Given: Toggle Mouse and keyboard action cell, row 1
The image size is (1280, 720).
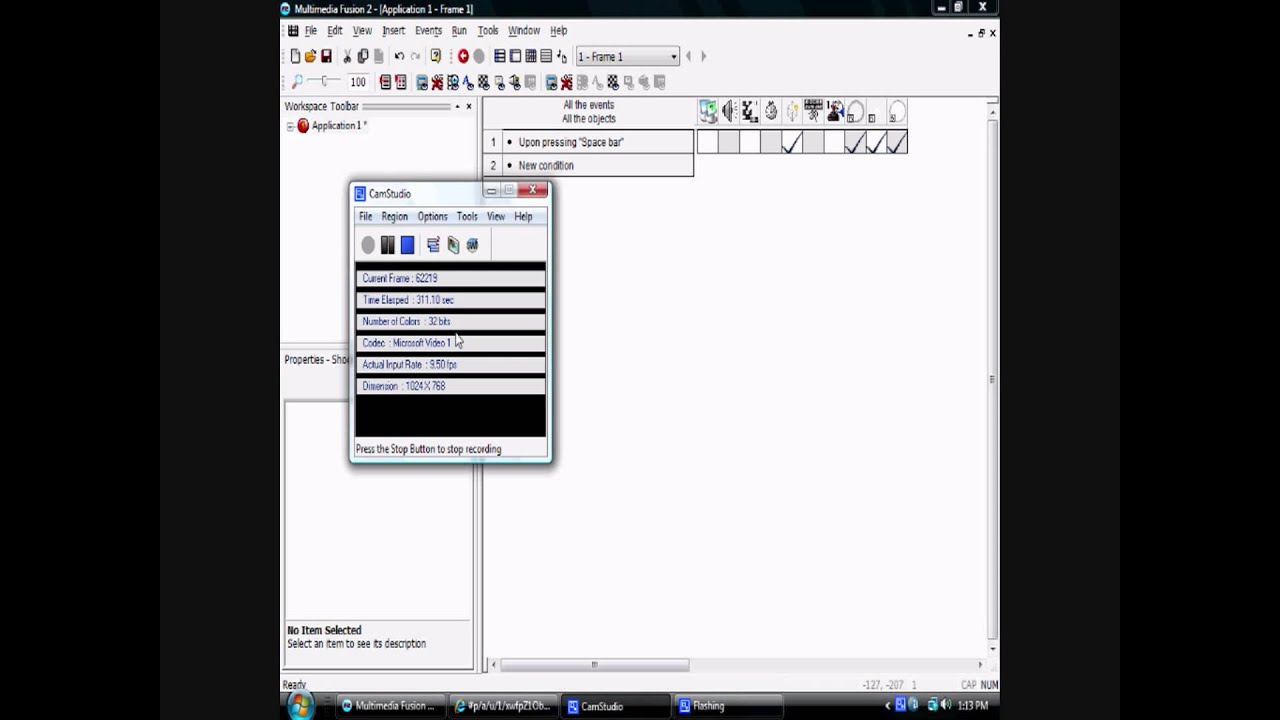Looking at the screenshot, I should coord(812,143).
